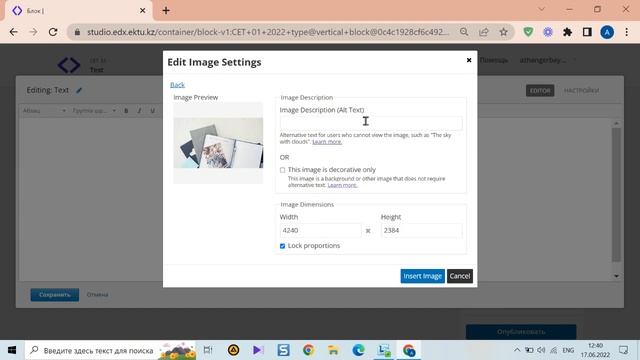Viewport: 640px width, 360px height.
Task: Switch to the НАСТРОЙКИ tab
Action: [581, 91]
